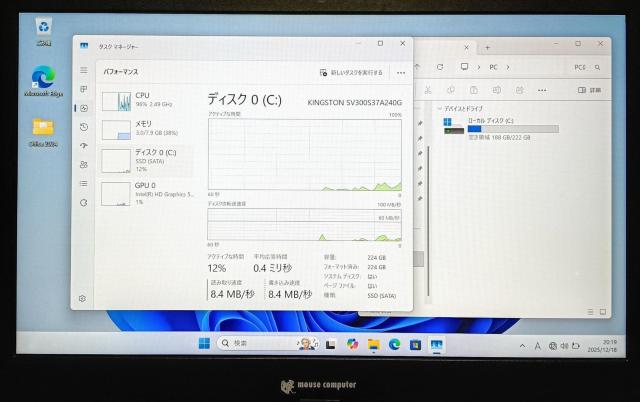Screen dimensions: 640x402
Task: Click the 12% active time value
Action: pos(217,268)
